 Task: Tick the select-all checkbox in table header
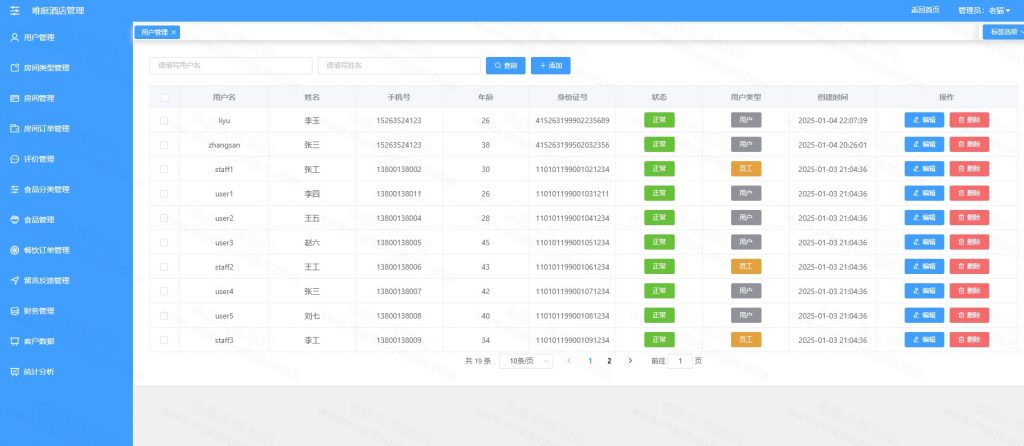click(x=165, y=97)
